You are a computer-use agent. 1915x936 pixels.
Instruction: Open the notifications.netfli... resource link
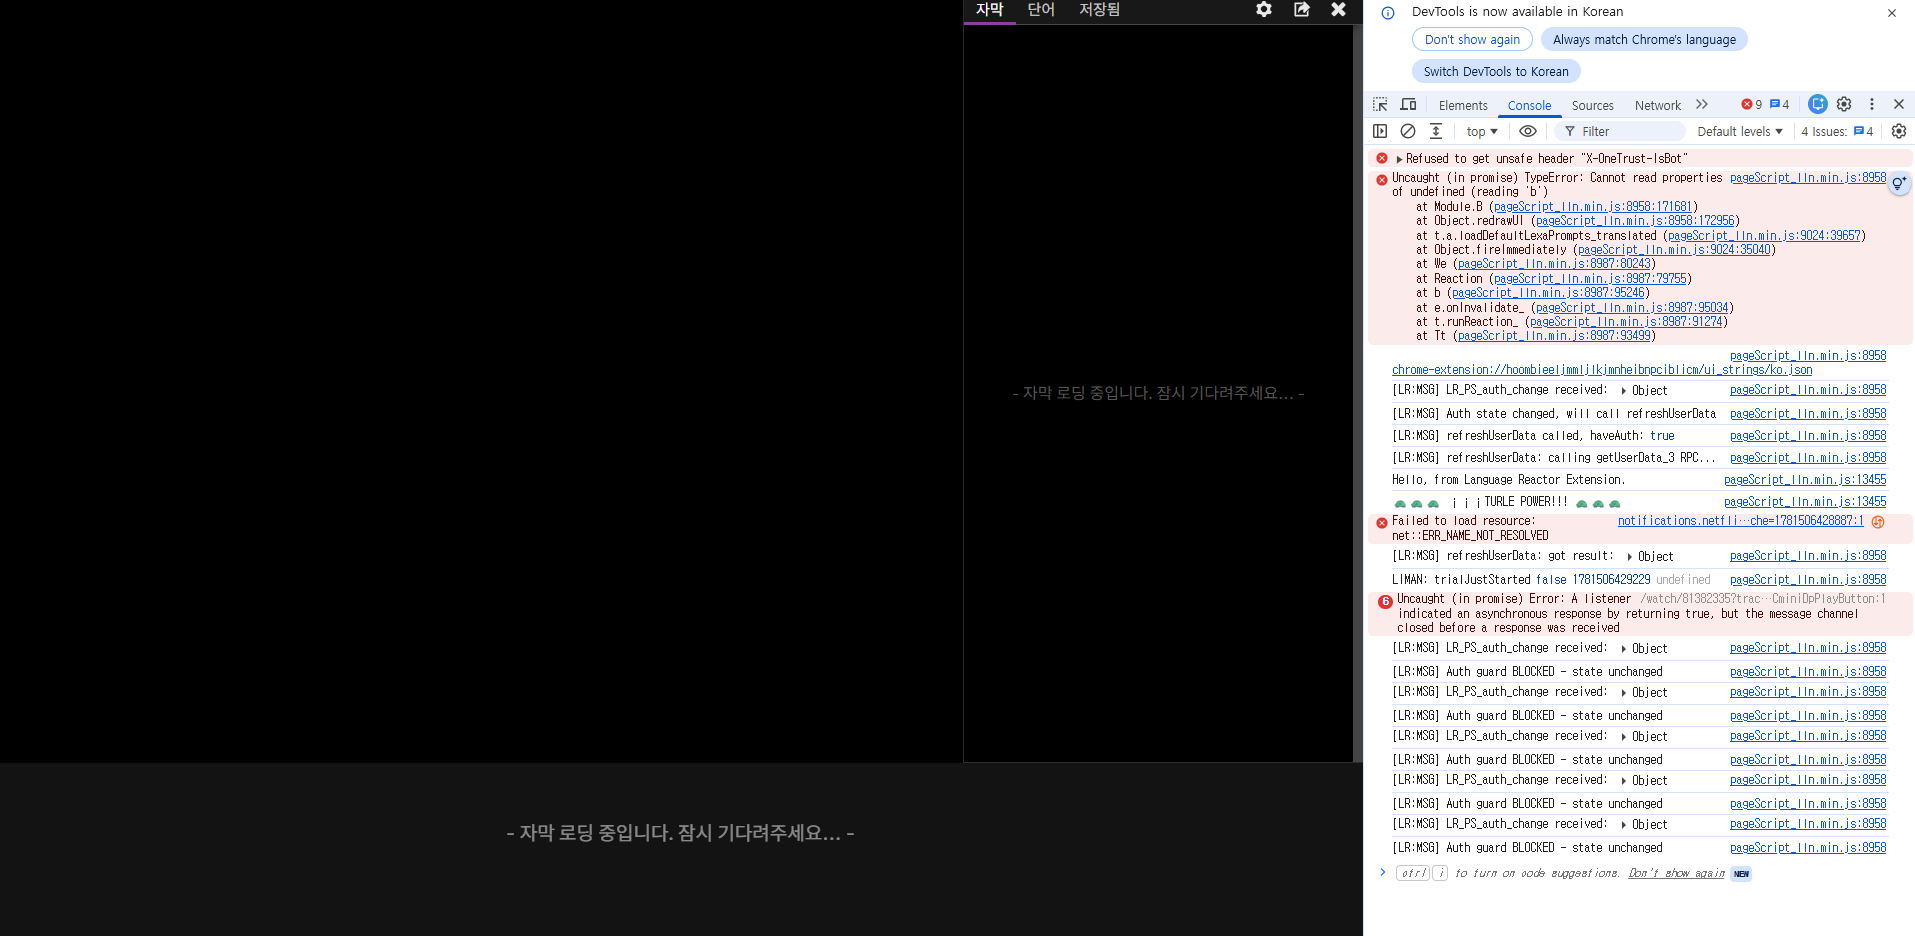1741,520
